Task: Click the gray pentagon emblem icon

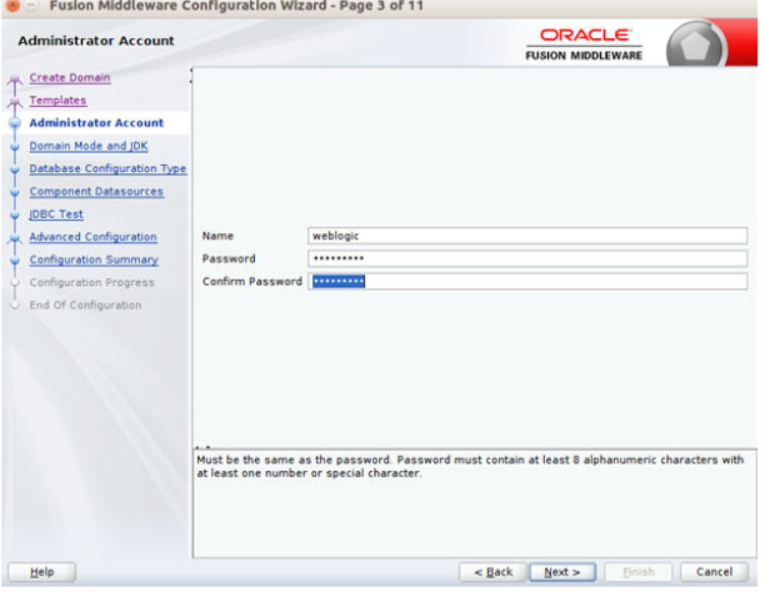Action: [695, 46]
